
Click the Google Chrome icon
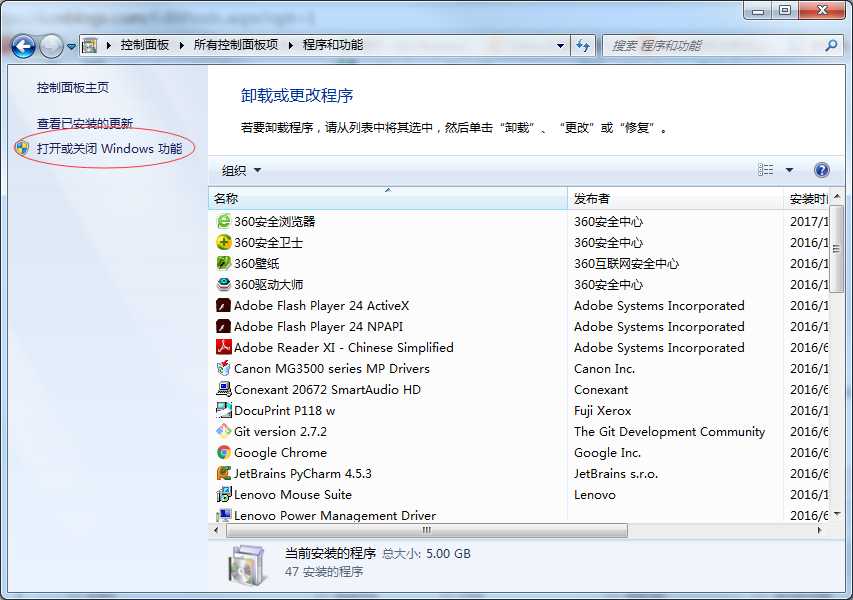tap(224, 453)
